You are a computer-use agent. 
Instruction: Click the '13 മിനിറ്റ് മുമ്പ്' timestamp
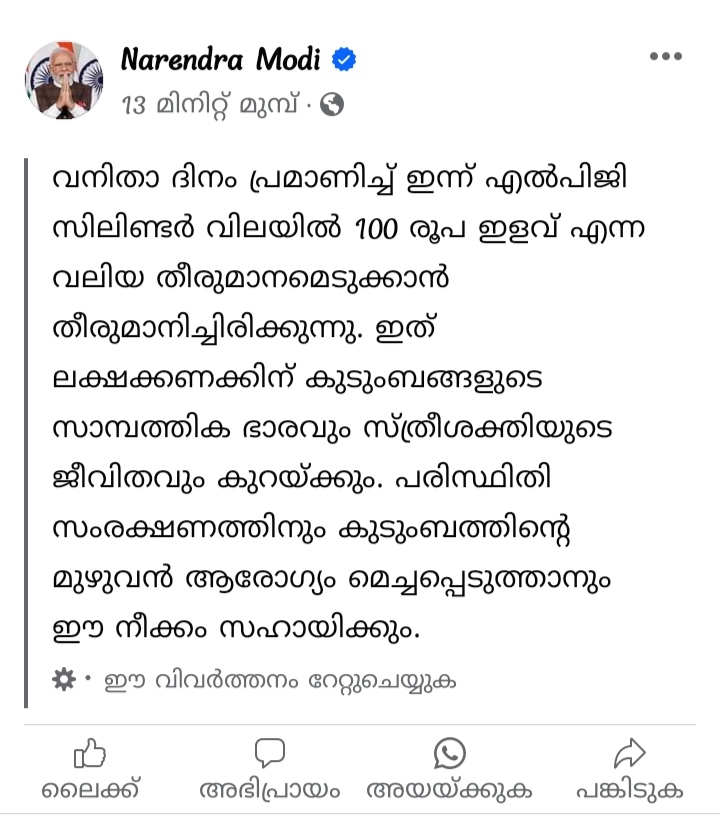tap(211, 103)
